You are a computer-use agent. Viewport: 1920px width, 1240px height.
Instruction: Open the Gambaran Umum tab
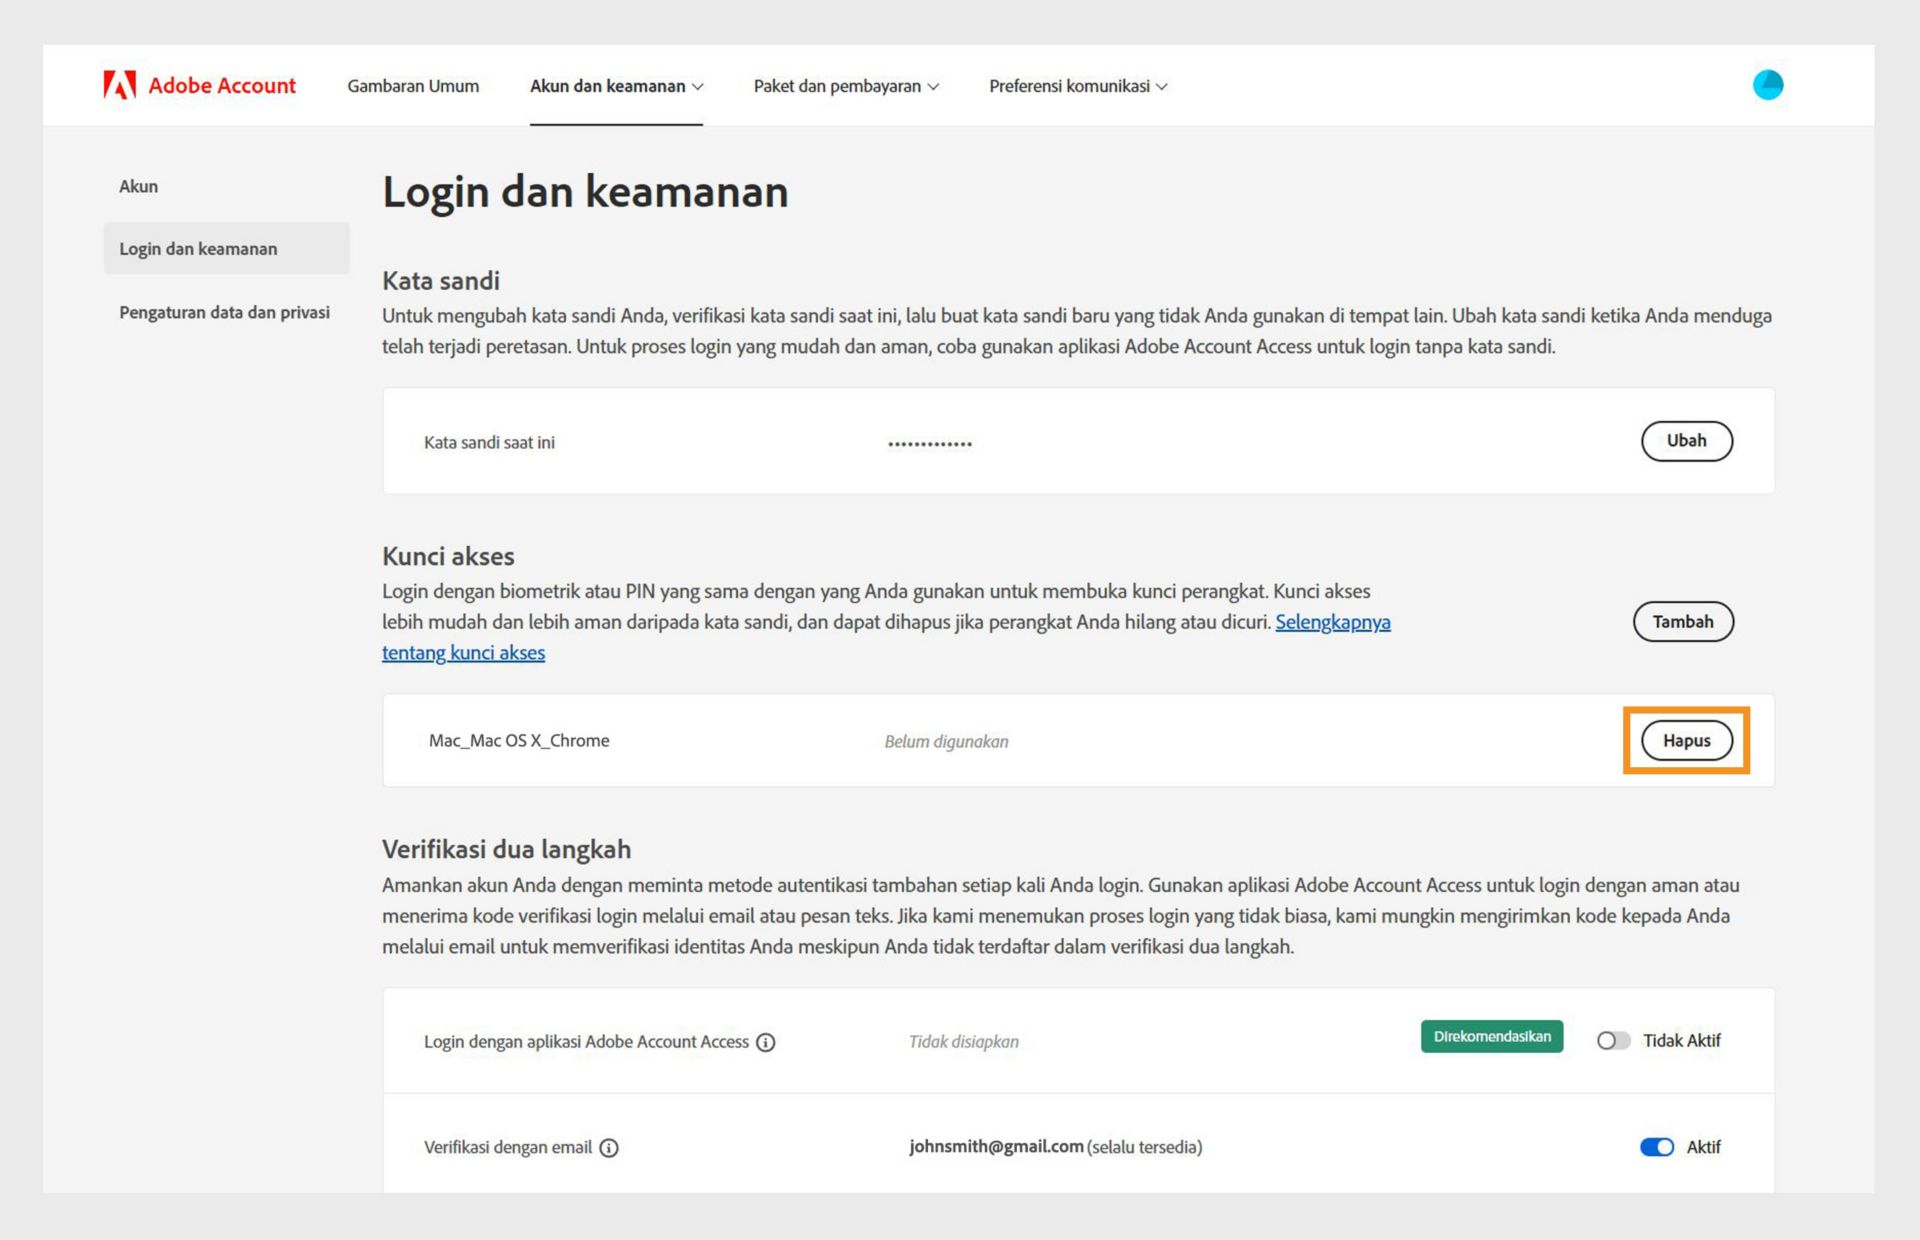413,86
